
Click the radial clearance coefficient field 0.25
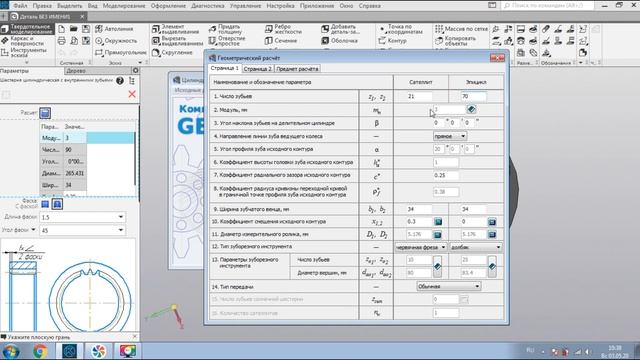click(x=446, y=175)
